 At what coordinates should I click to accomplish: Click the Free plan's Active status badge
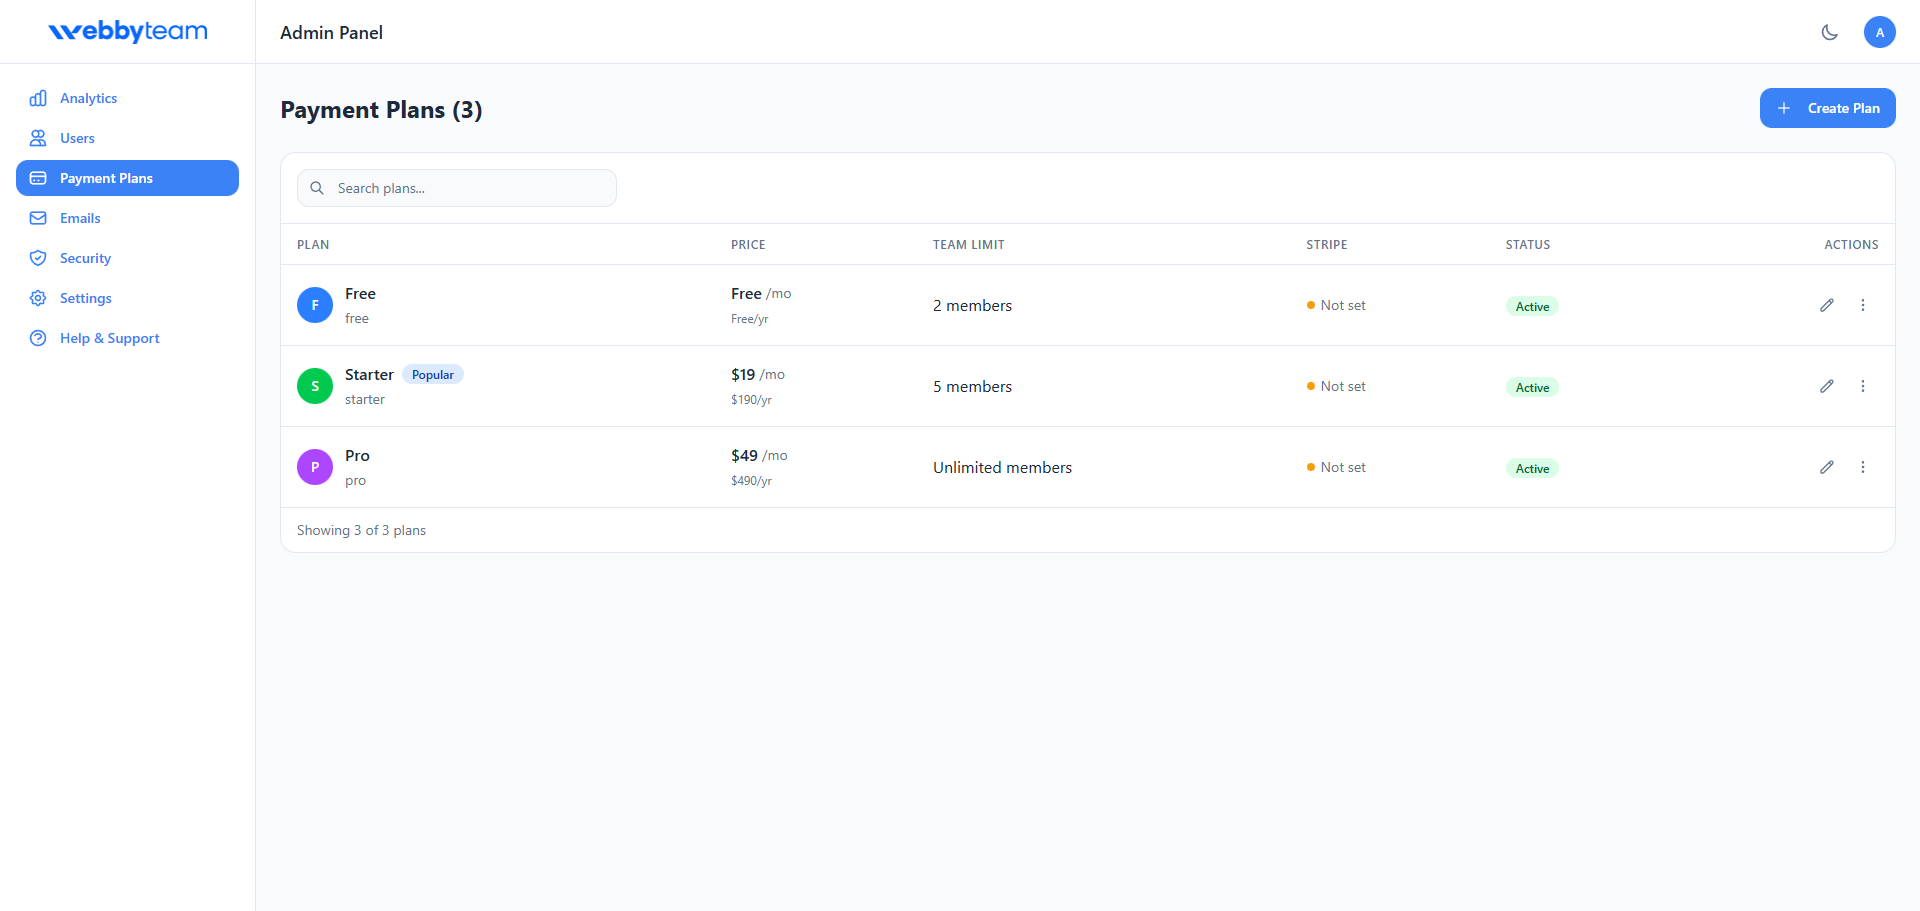[x=1532, y=307]
